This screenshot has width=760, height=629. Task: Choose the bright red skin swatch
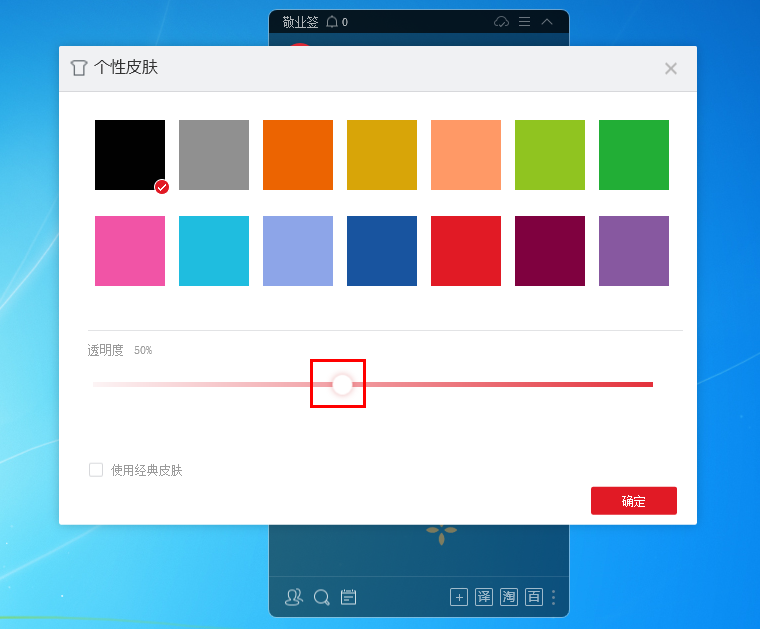click(x=466, y=251)
